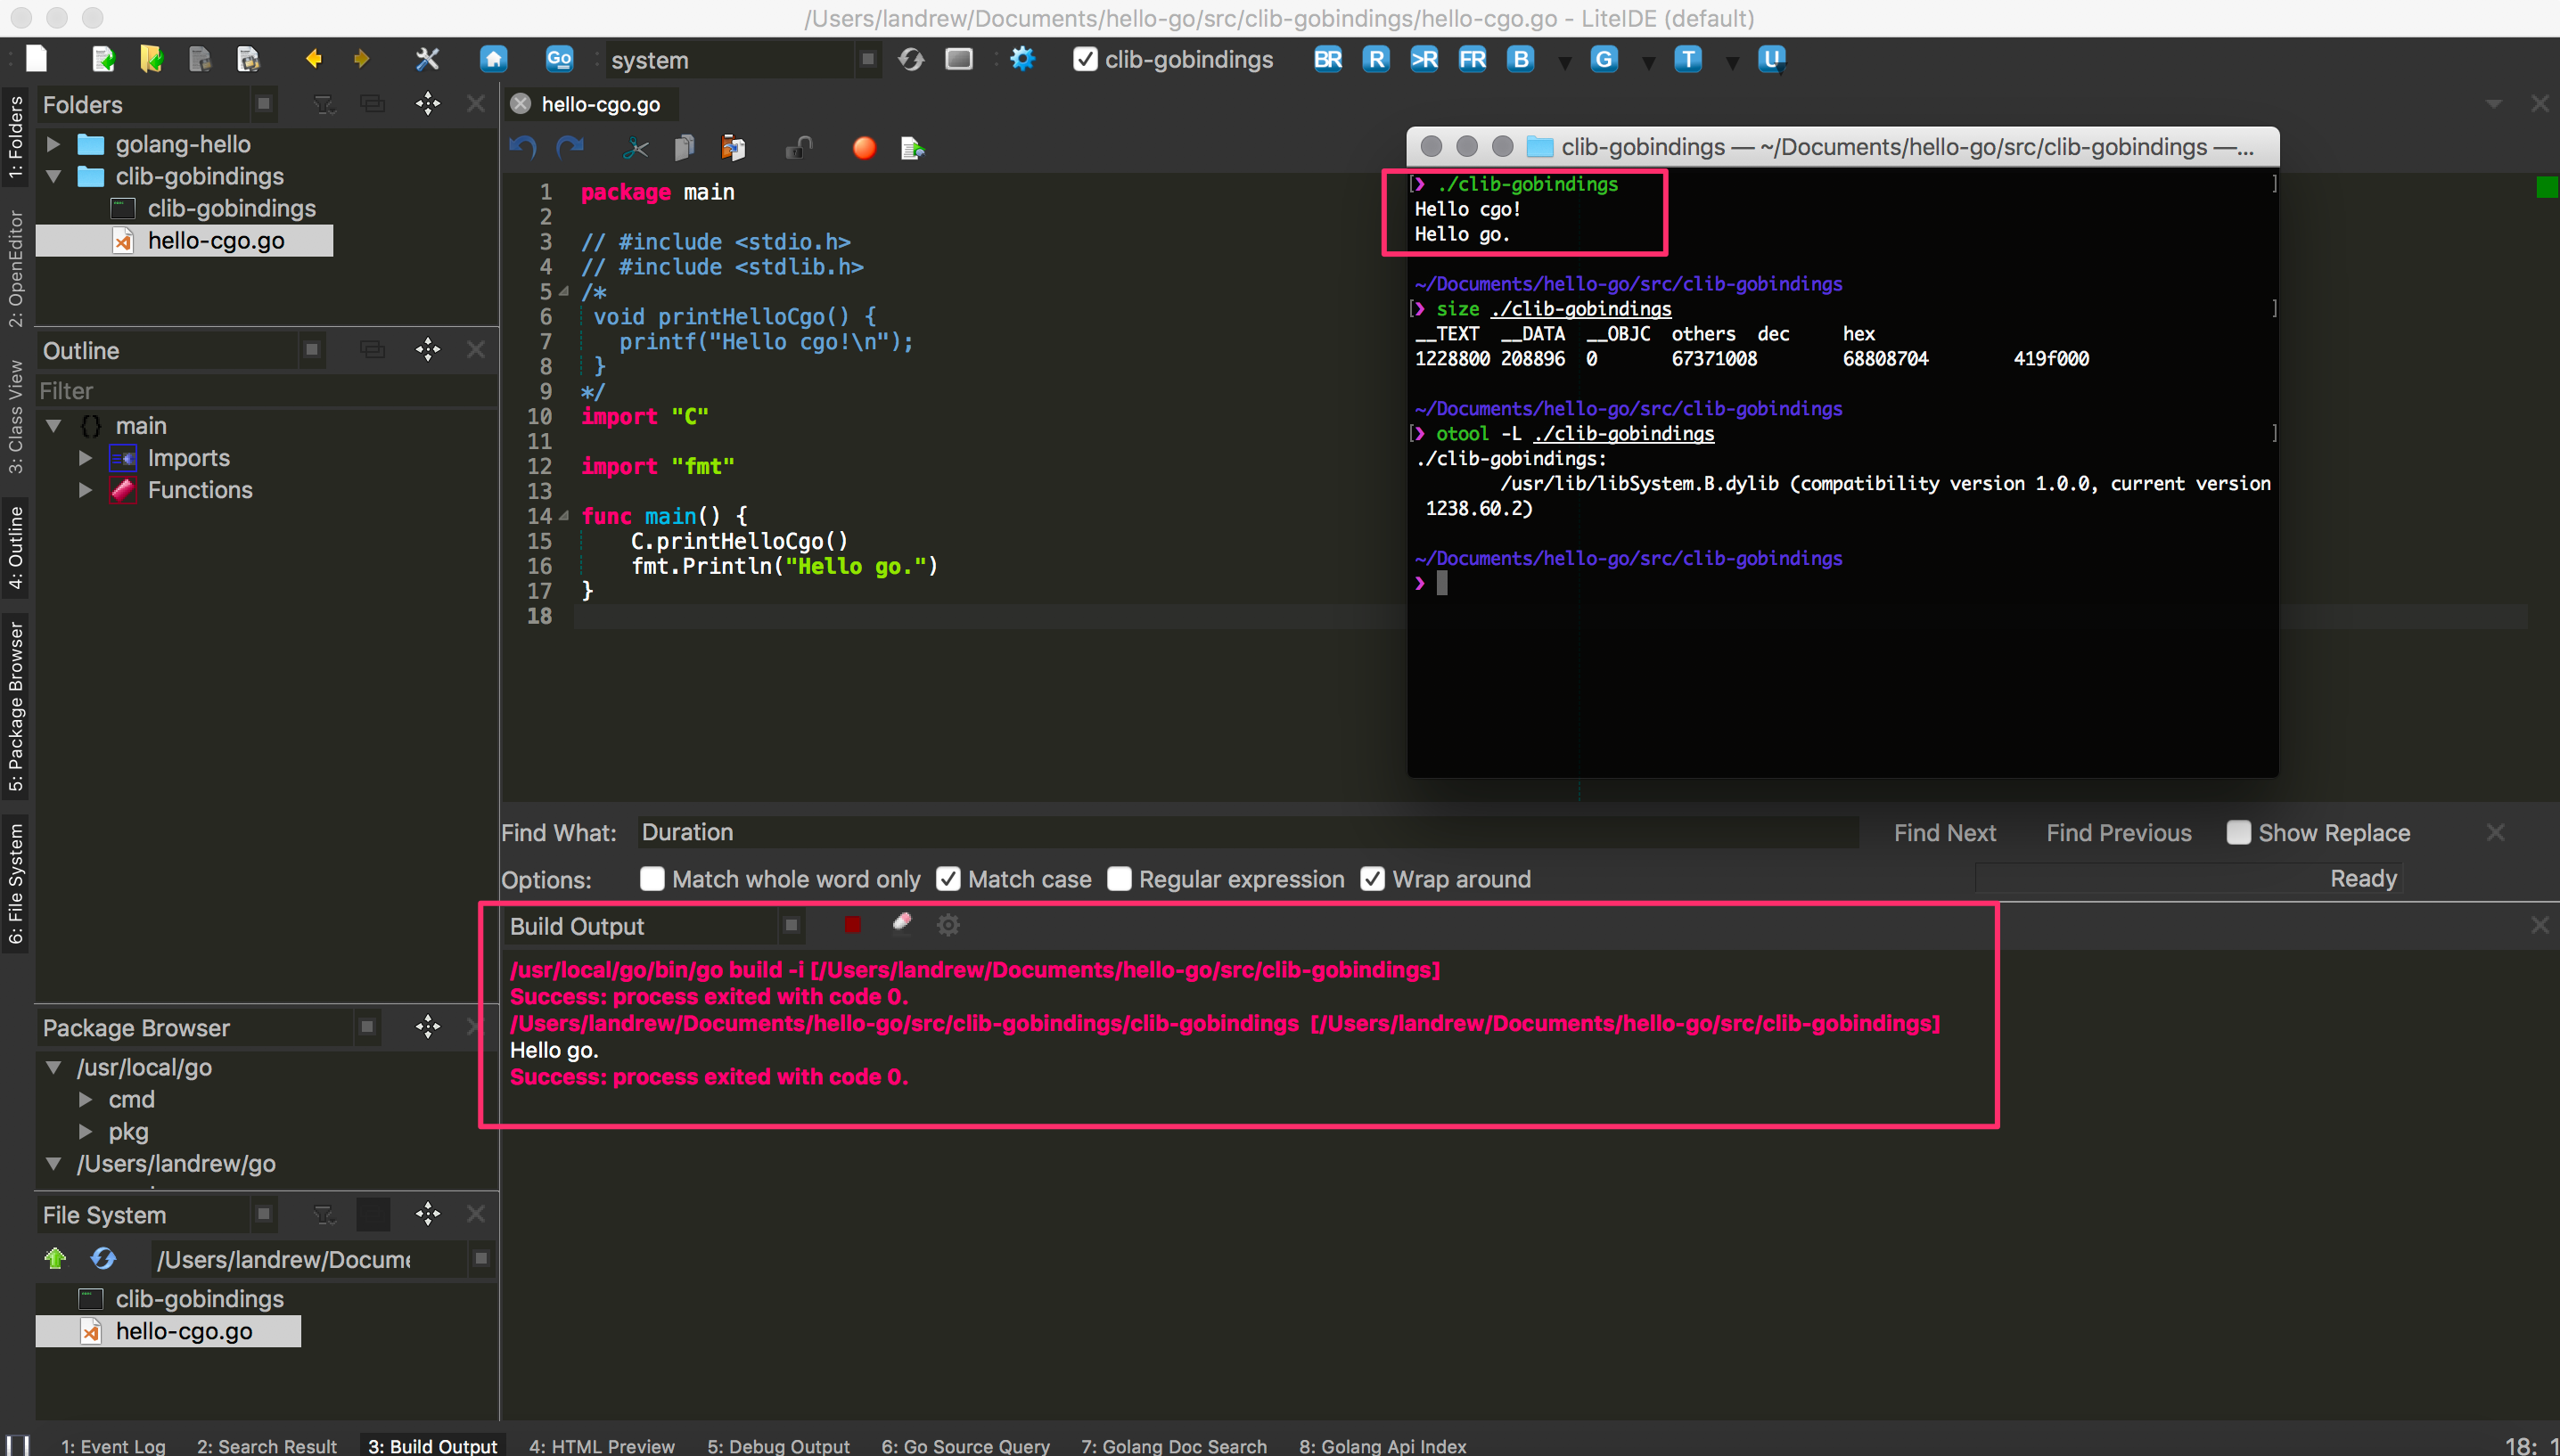Screen dimensions: 2560x1456
Task: Switch to the Debug Output tab
Action: coord(778,1446)
